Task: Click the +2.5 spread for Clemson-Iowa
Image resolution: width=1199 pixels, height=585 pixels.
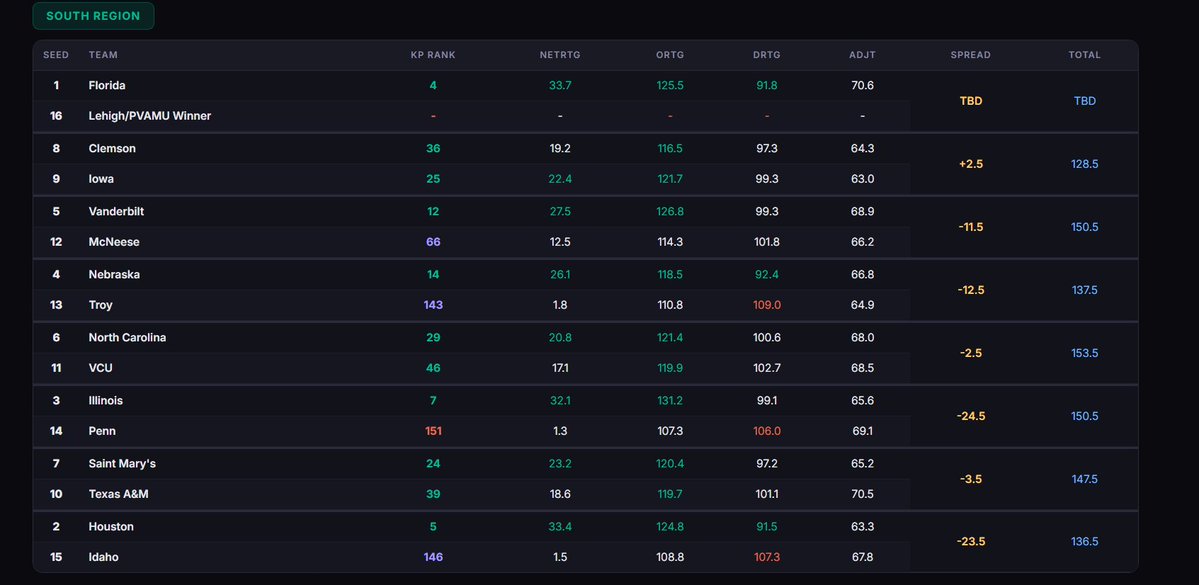Action: (x=971, y=164)
